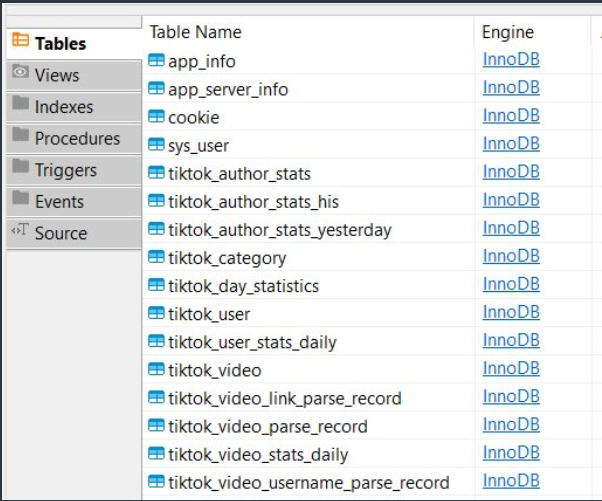Image resolution: width=602 pixels, height=501 pixels.
Task: Select the app_info table name
Action: pyautogui.click(x=202, y=62)
